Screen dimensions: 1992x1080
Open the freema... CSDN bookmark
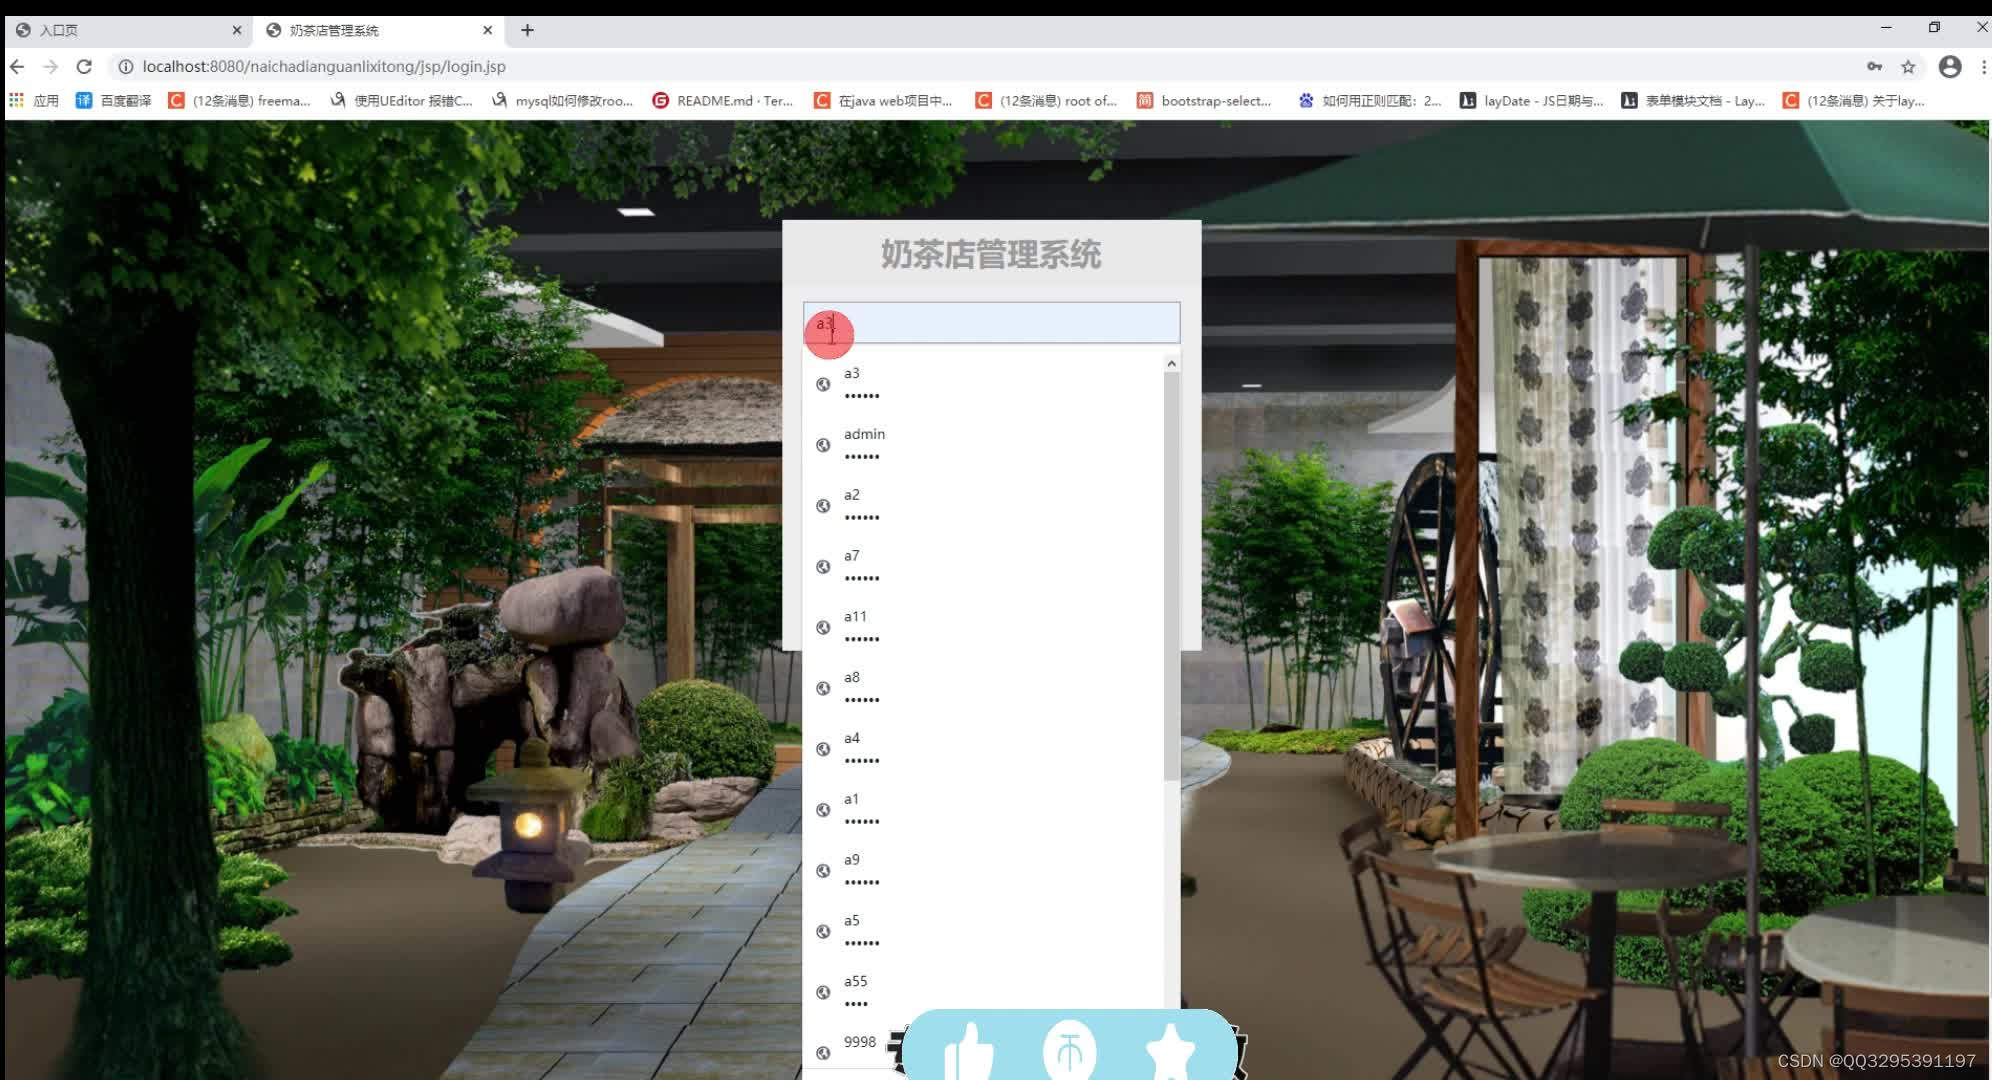click(x=240, y=100)
